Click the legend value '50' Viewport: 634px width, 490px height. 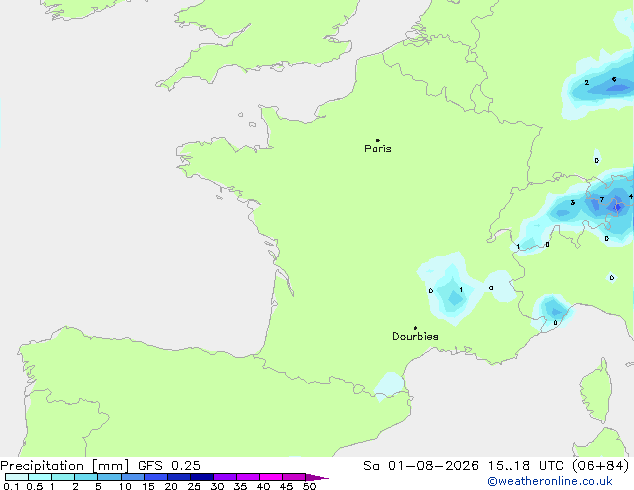coord(309,486)
